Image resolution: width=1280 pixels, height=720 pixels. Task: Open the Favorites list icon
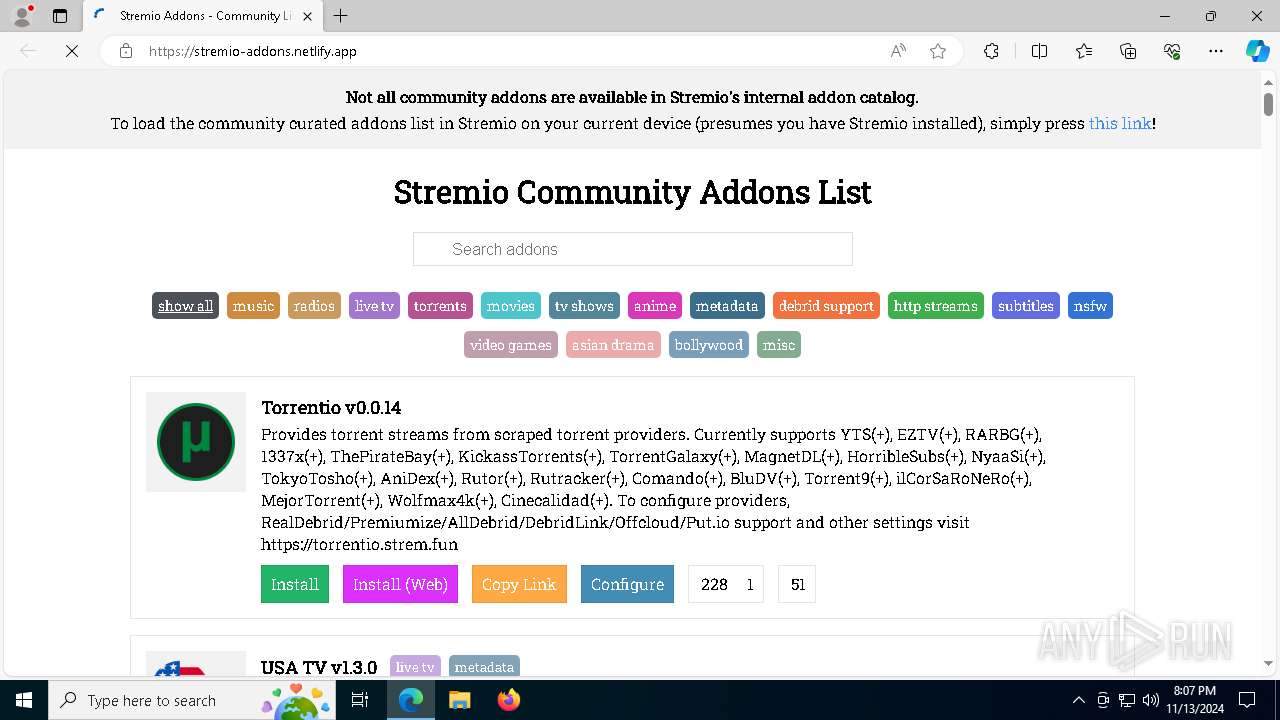(1084, 51)
